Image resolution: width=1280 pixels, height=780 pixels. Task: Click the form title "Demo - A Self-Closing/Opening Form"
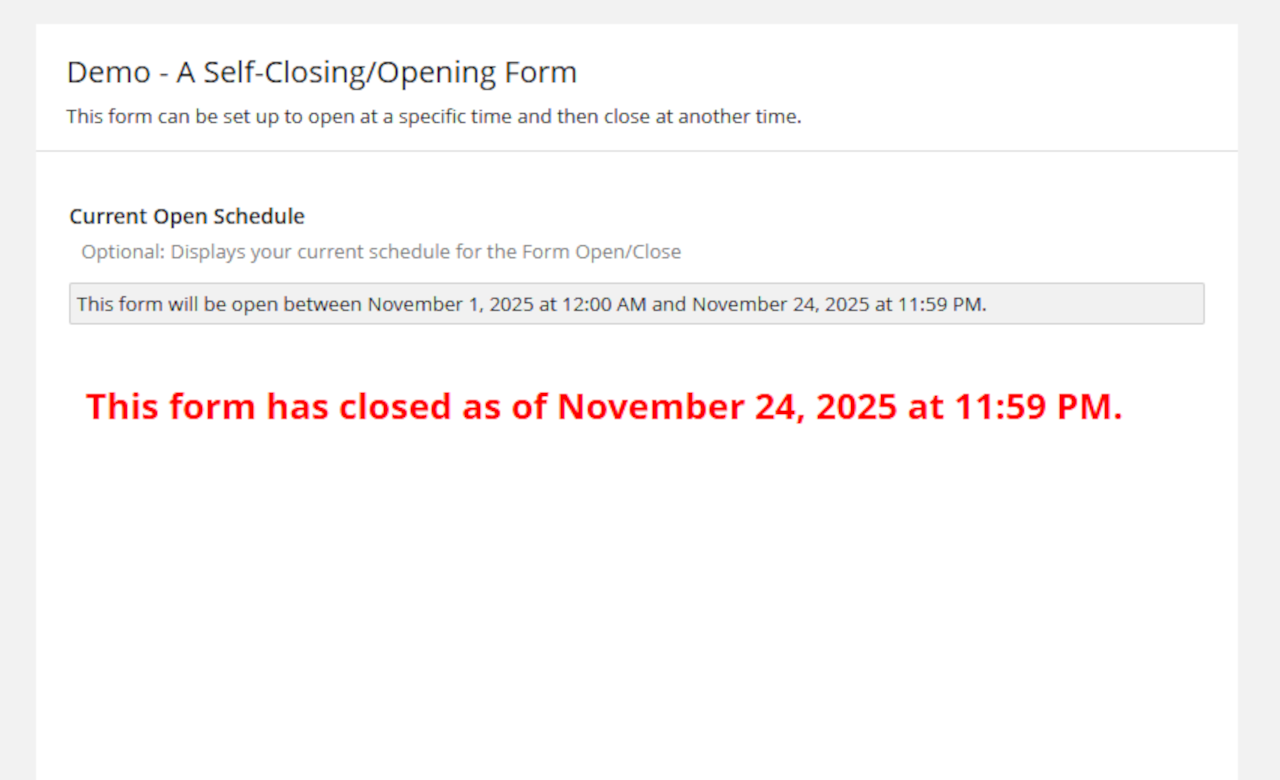pos(321,72)
